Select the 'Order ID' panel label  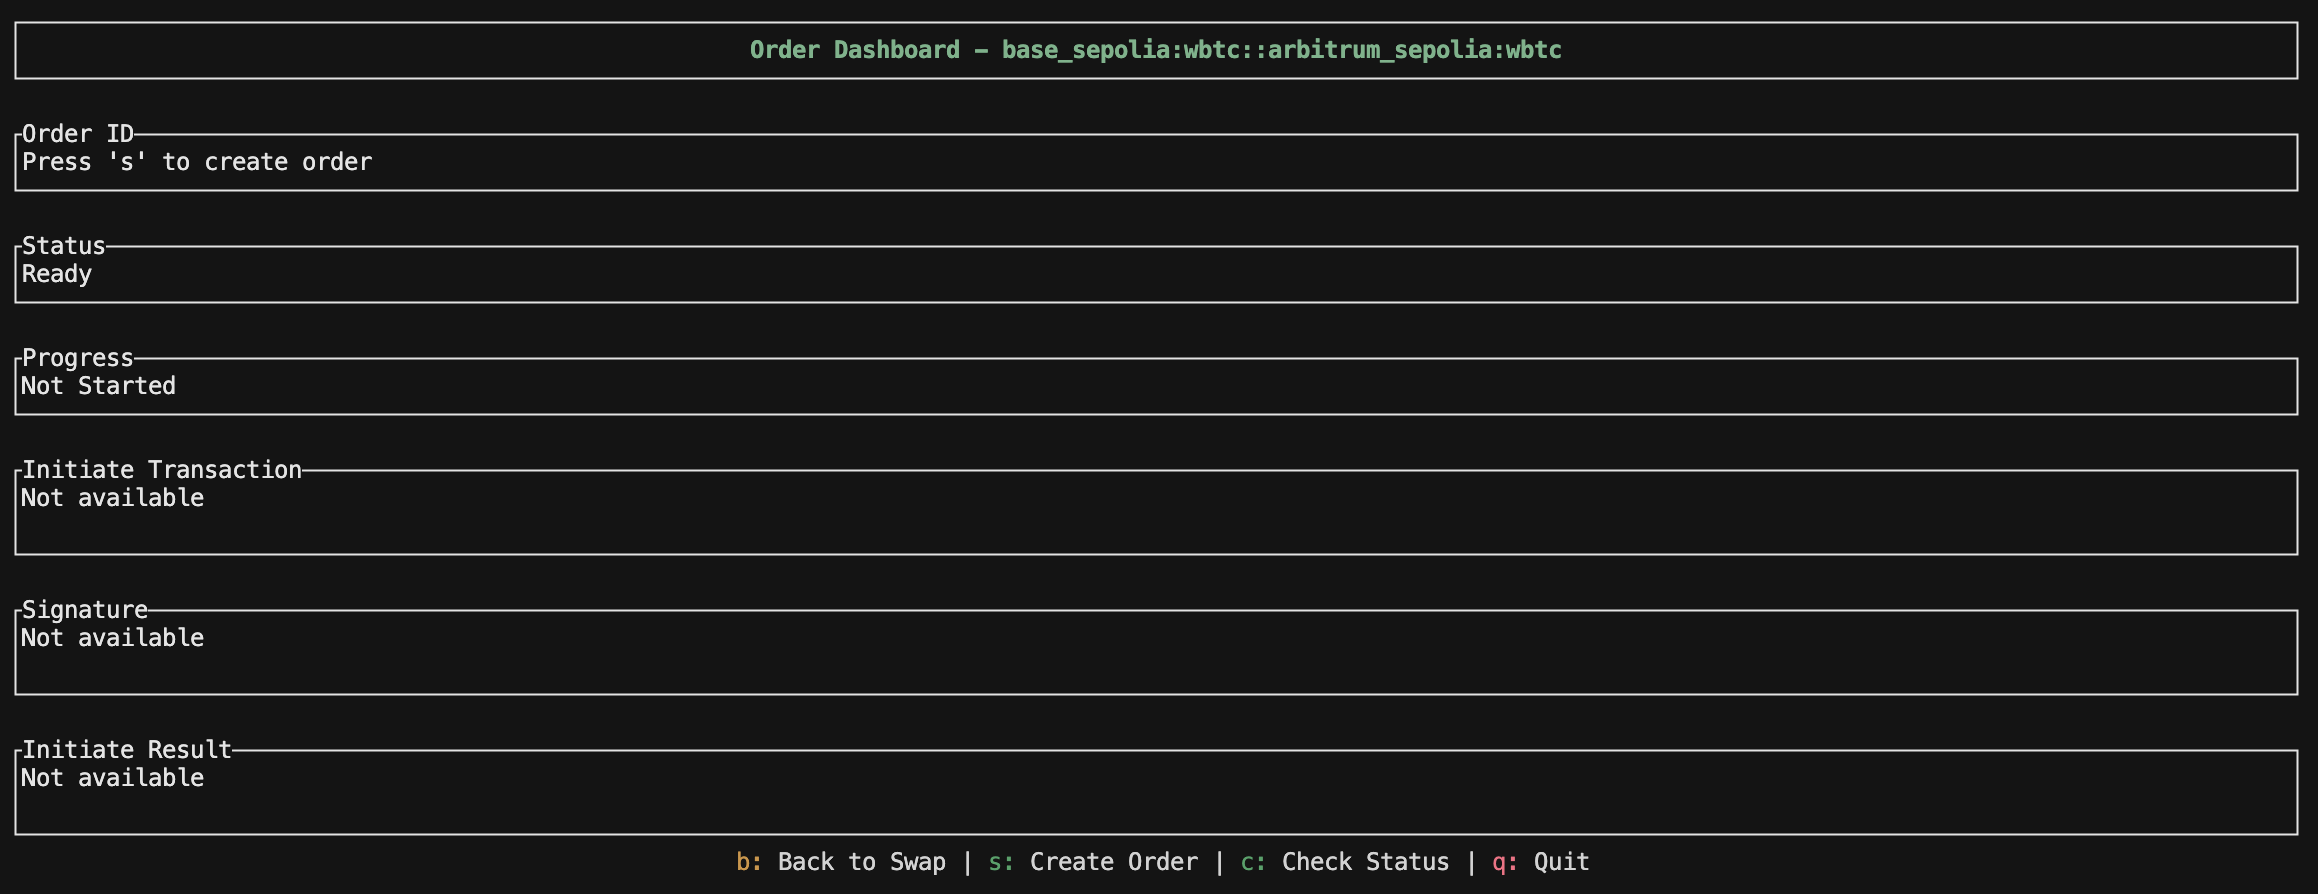[x=78, y=134]
